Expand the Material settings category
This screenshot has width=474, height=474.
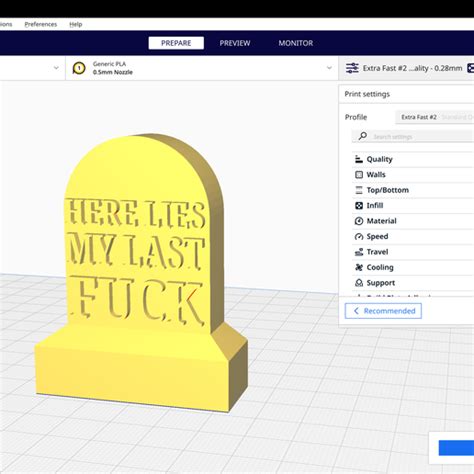point(413,221)
